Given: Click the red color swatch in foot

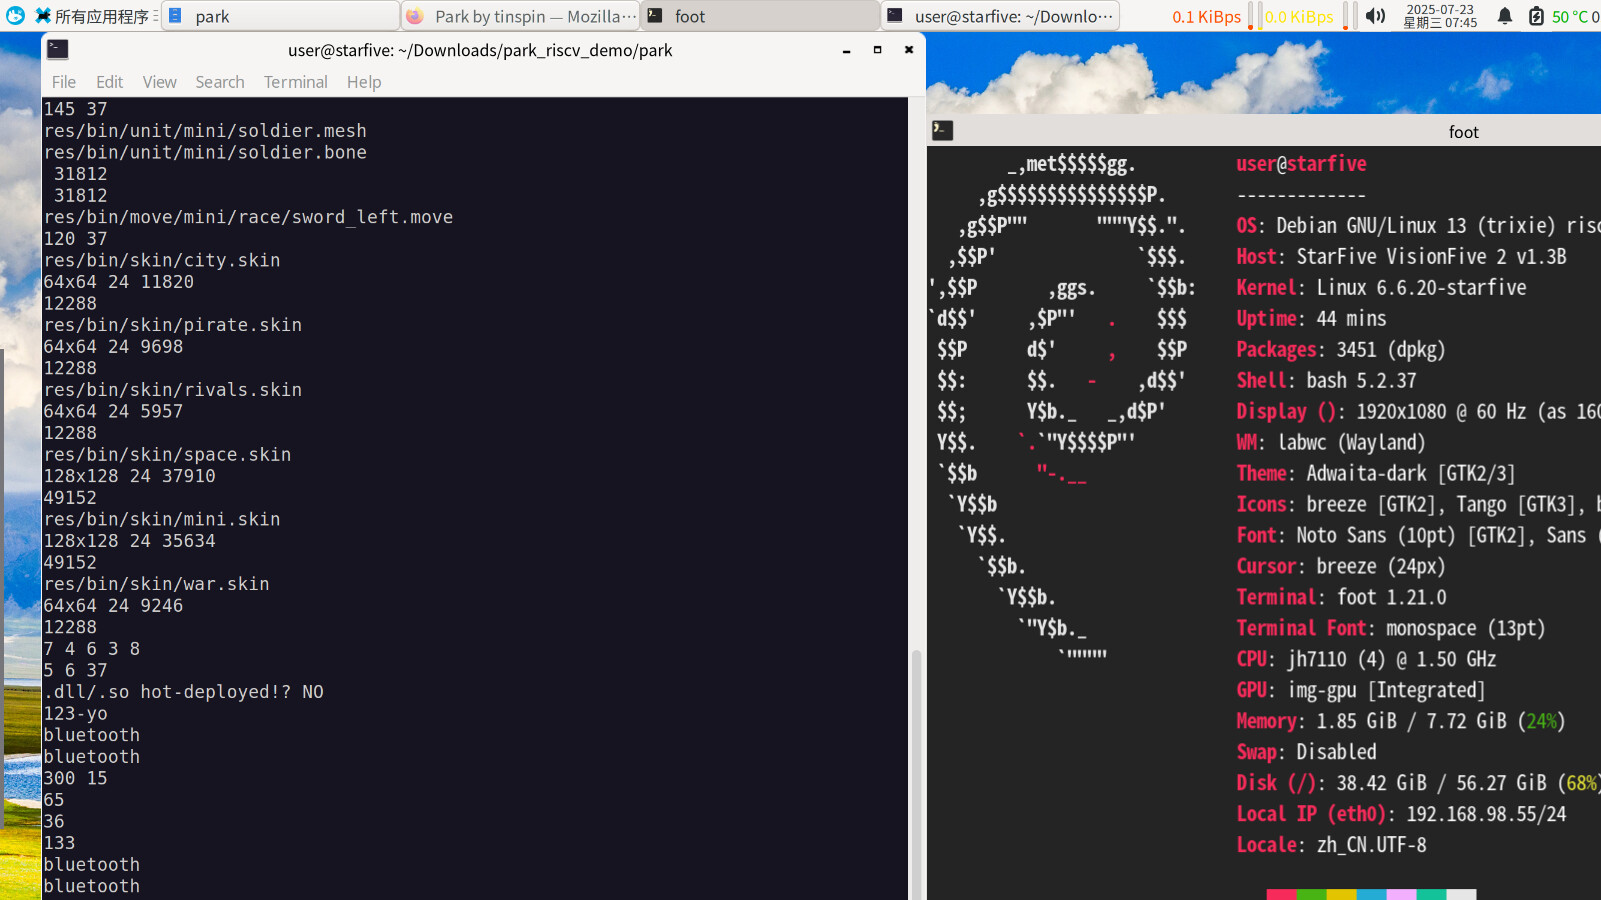Looking at the screenshot, I should click(1281, 895).
